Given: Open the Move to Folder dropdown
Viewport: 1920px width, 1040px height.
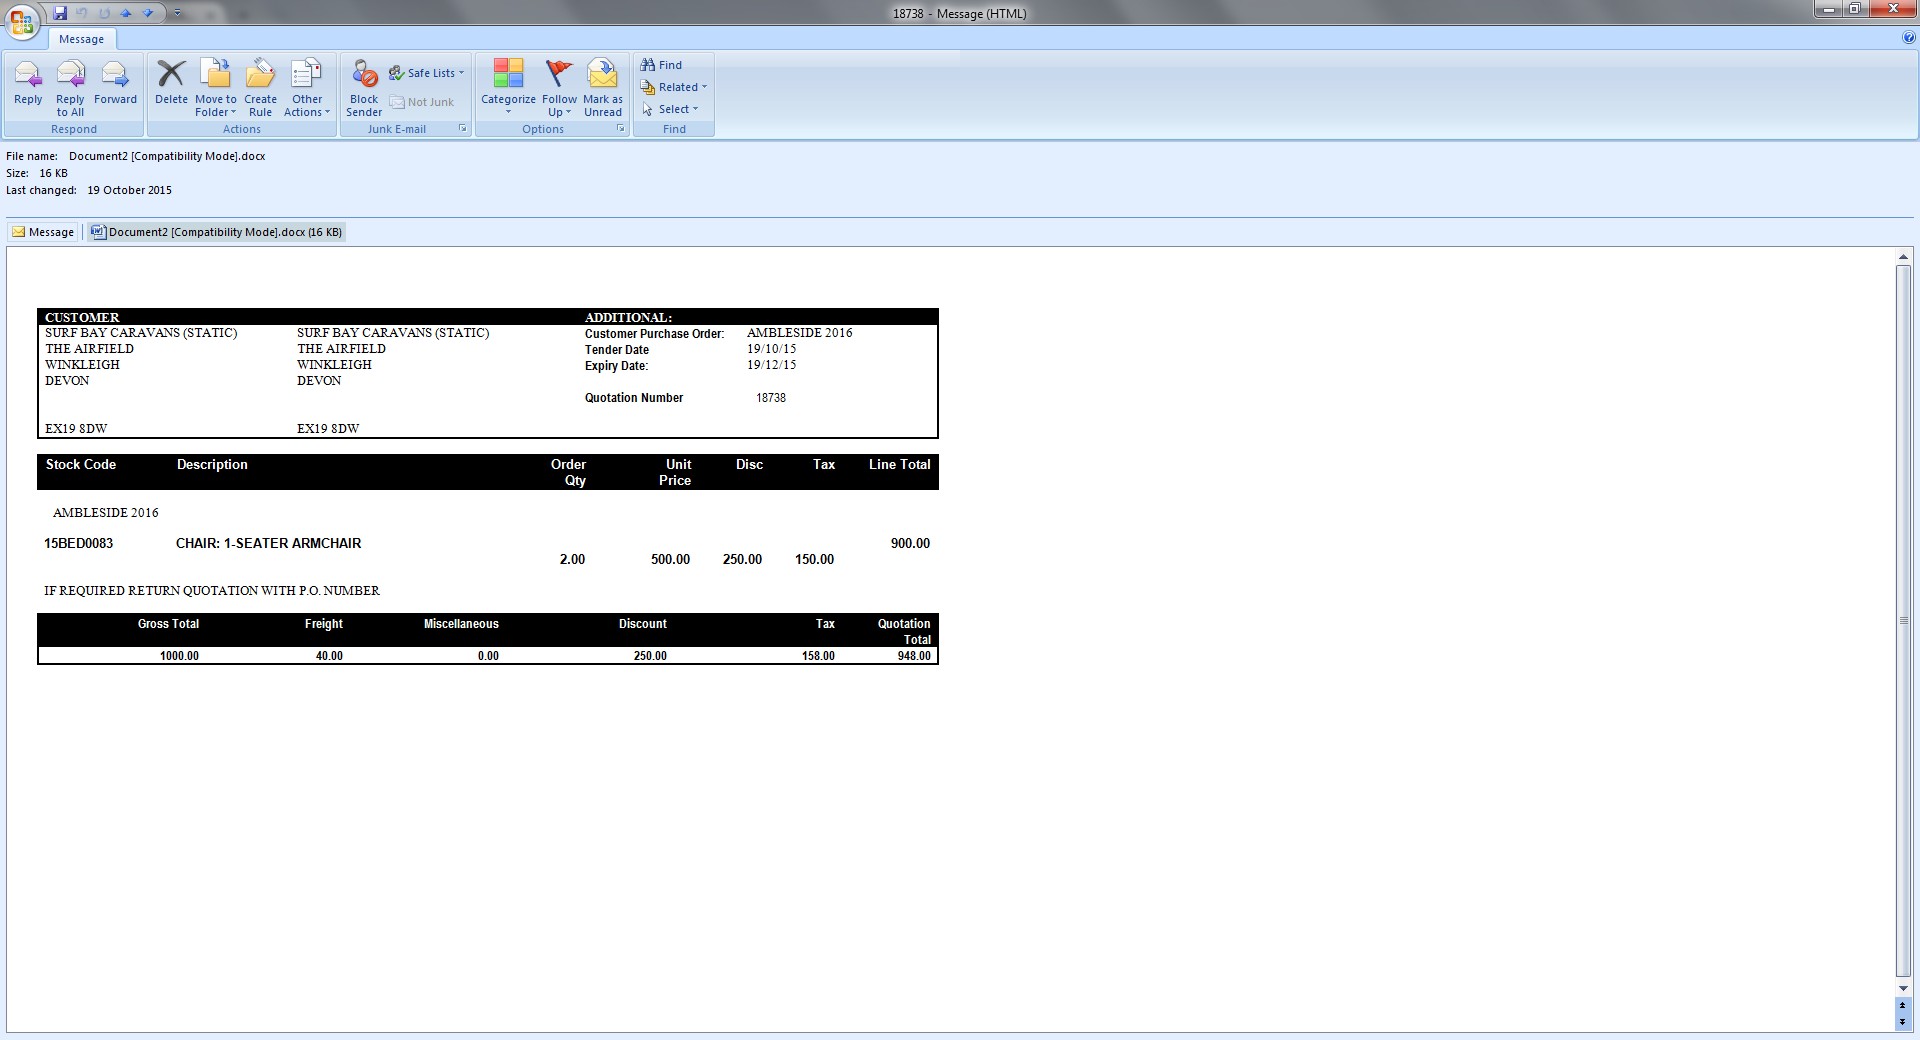Looking at the screenshot, I should (216, 88).
